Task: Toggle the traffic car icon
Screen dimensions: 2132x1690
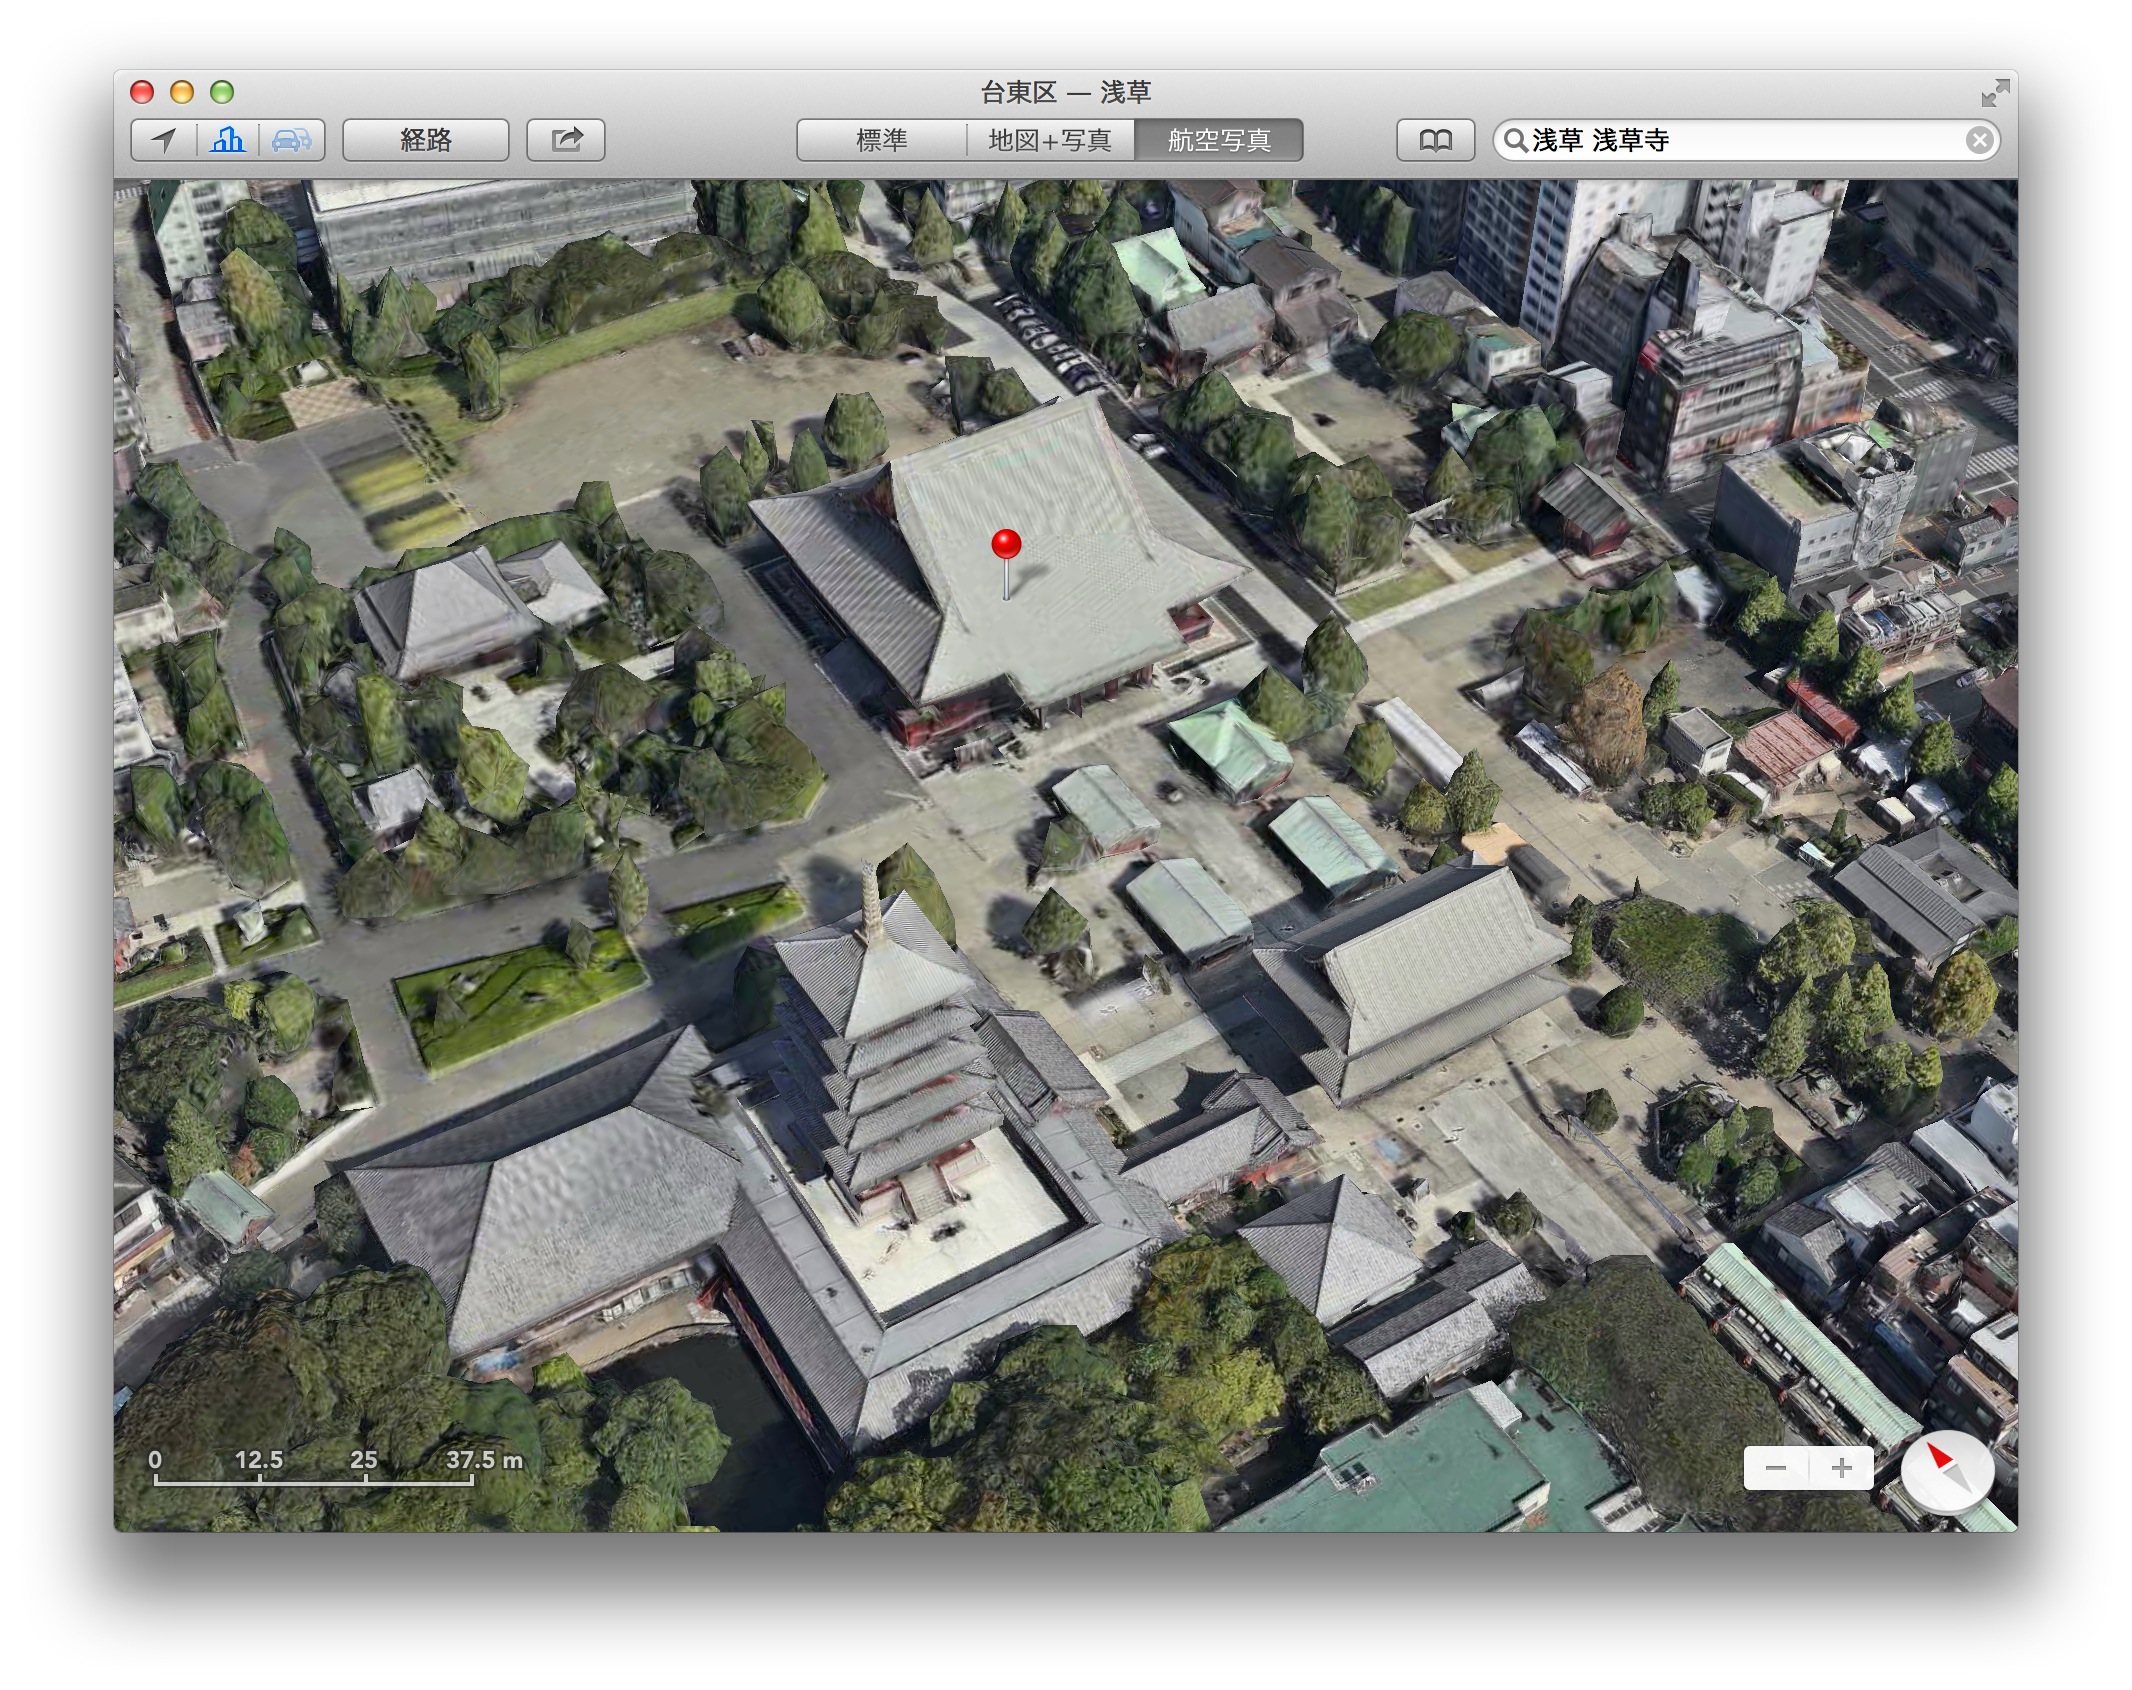Action: click(291, 140)
